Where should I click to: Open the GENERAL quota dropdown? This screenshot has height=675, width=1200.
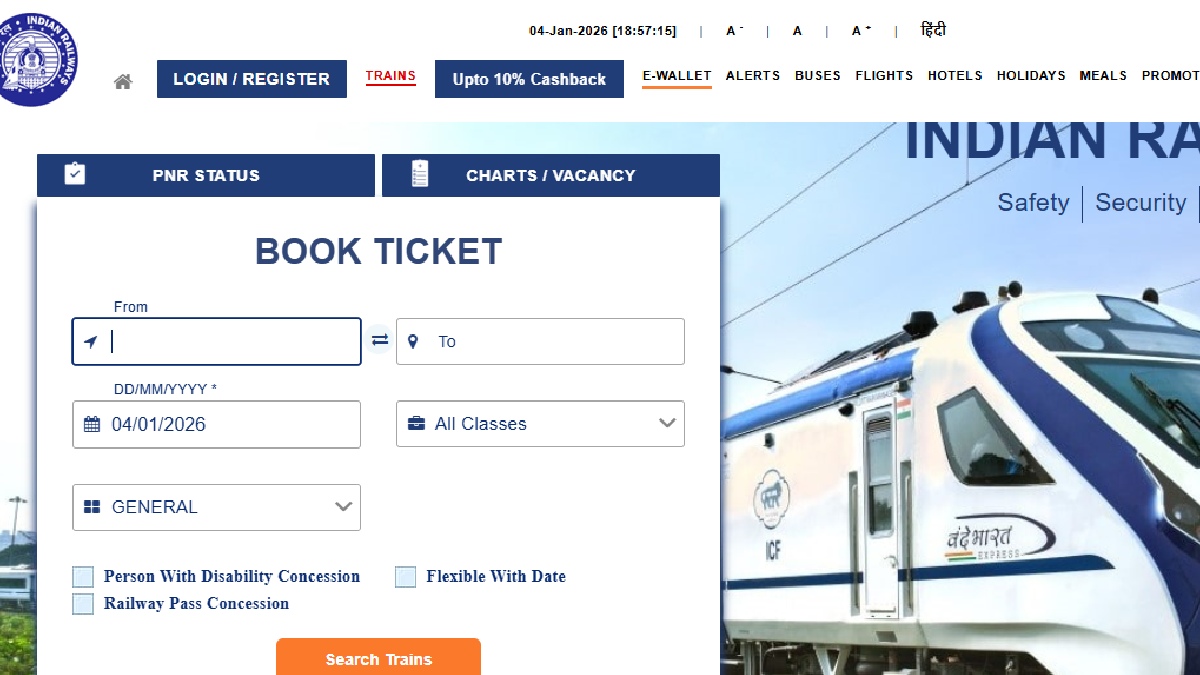point(216,507)
